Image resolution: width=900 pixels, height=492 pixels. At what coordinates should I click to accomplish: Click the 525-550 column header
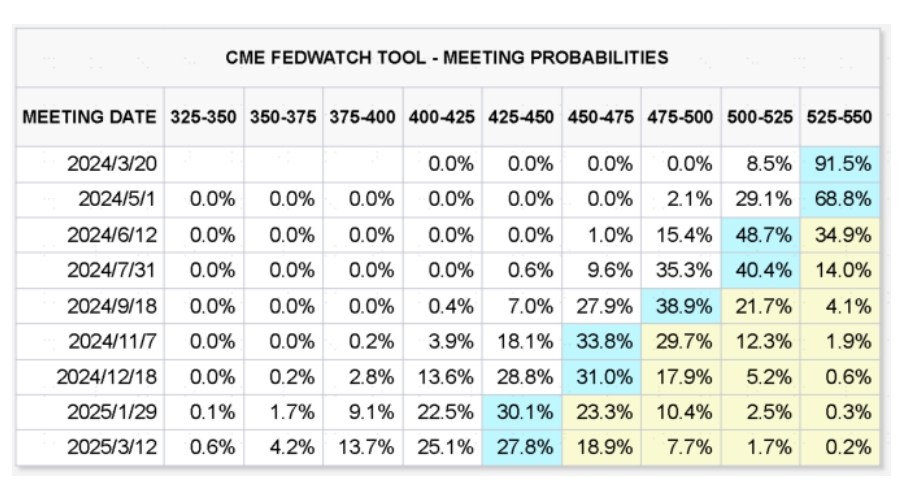click(x=841, y=117)
